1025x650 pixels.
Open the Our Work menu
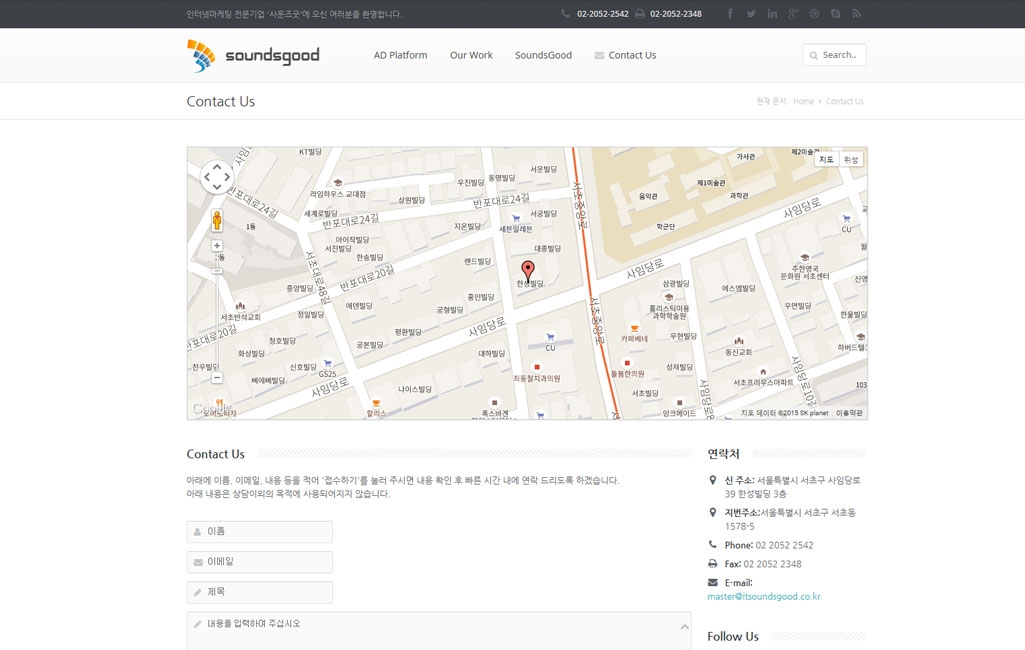471,56
